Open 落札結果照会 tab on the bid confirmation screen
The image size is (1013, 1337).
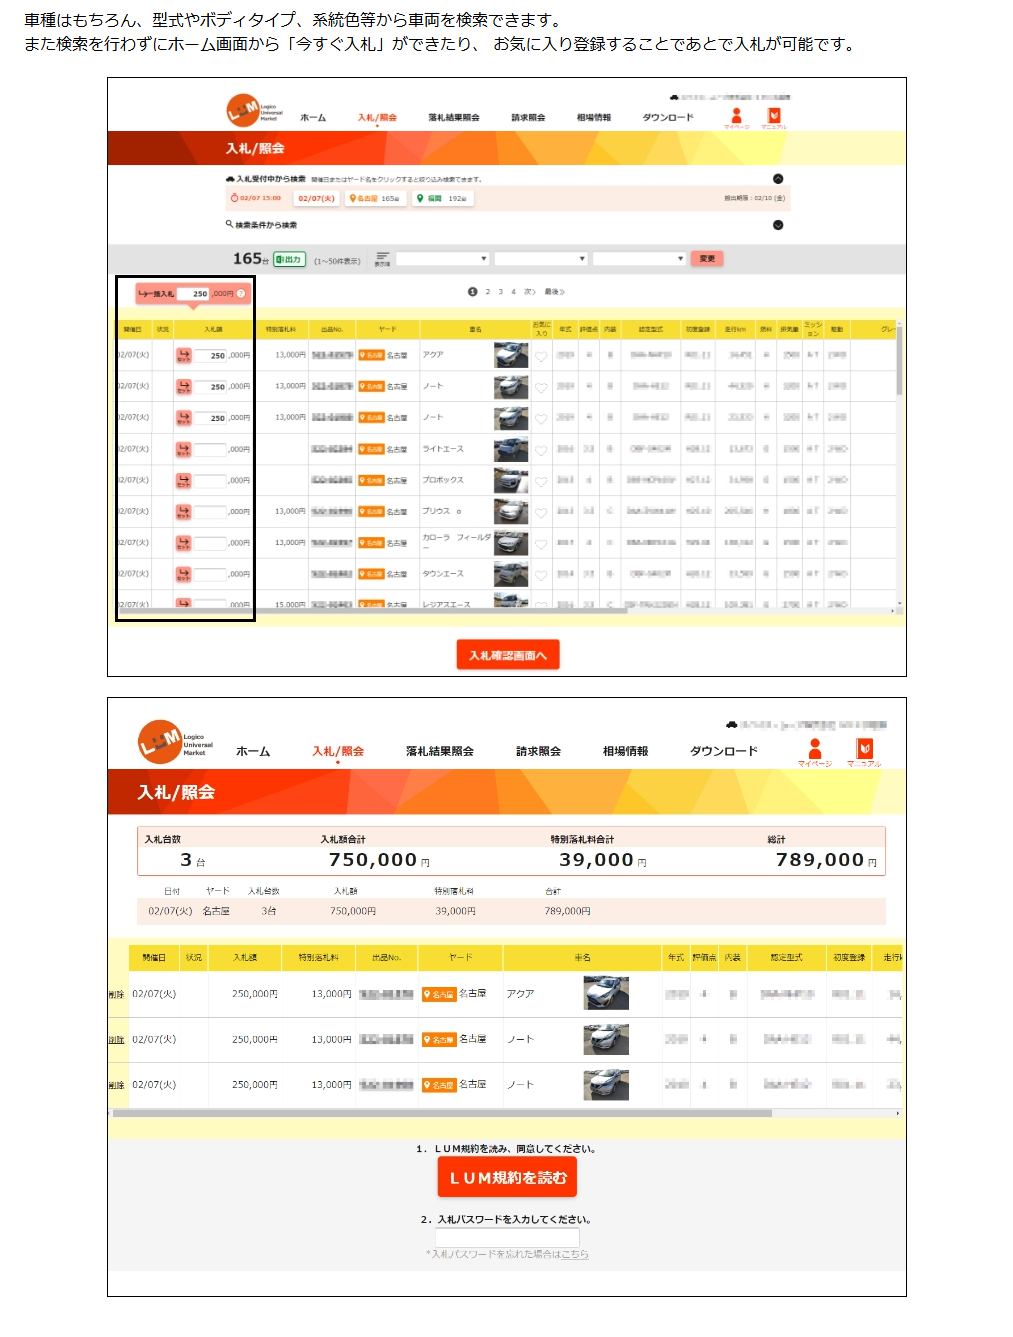(439, 751)
